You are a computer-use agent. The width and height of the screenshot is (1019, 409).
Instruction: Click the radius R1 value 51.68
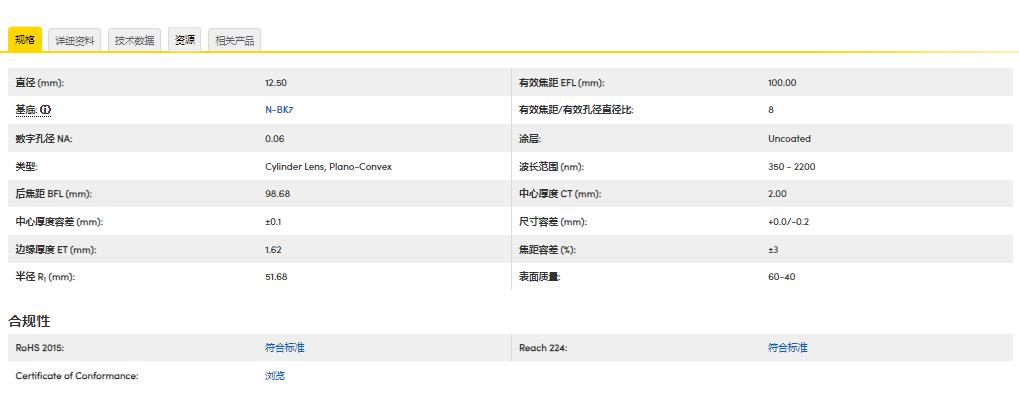[x=276, y=277]
